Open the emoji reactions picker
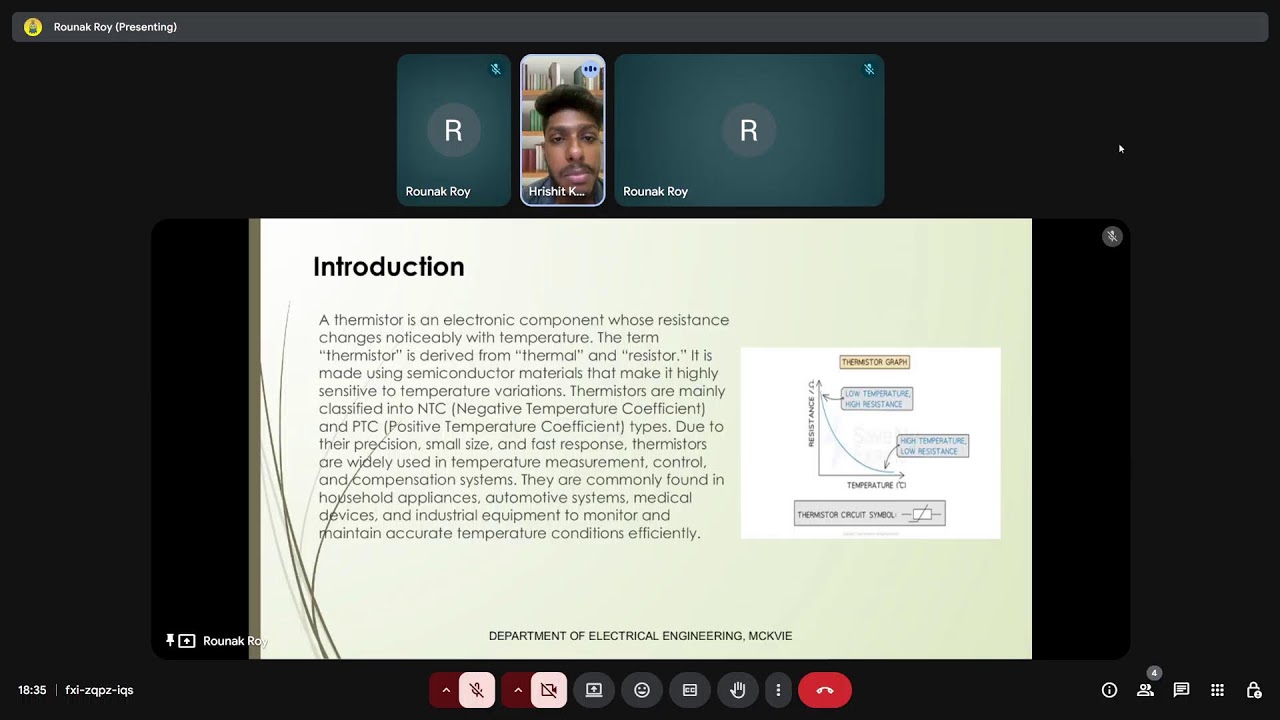This screenshot has height=720, width=1280. pyautogui.click(x=642, y=690)
